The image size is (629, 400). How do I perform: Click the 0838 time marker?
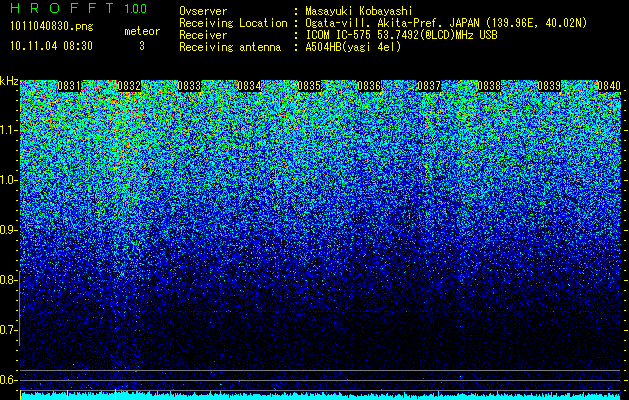(x=489, y=86)
